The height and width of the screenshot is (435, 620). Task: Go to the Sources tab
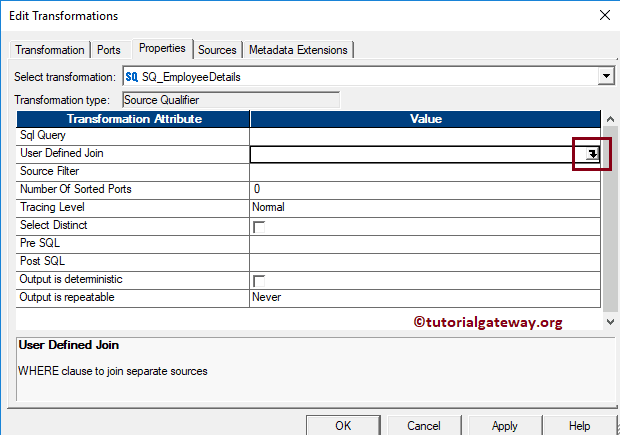(217, 50)
